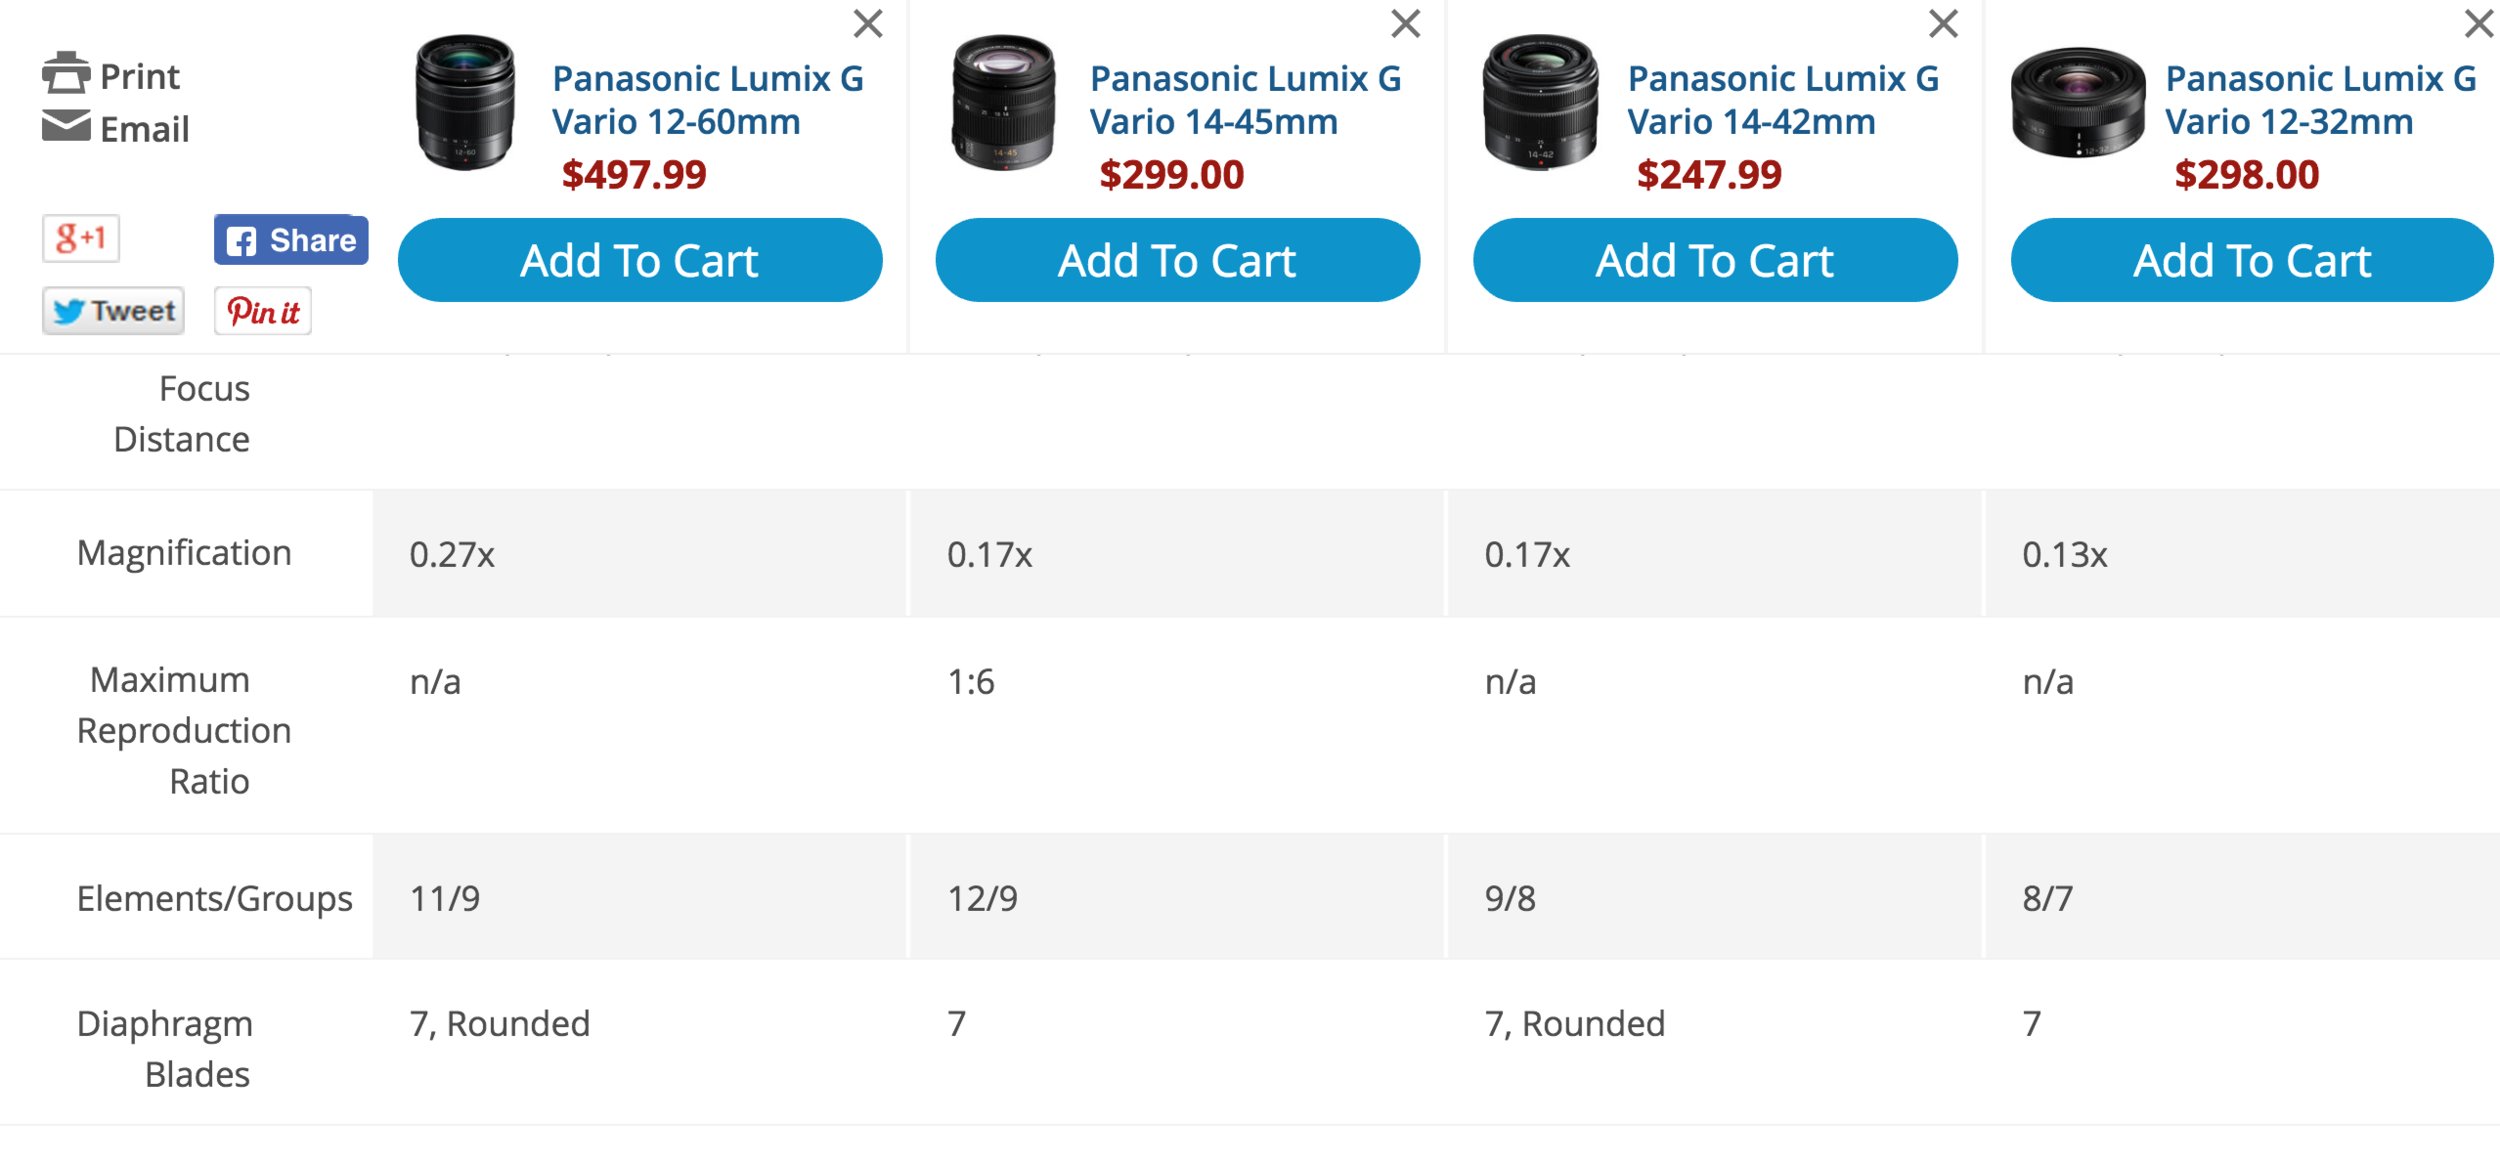Screen dimensions: 2500x1163
Task: Add Vario 12-60mm lens to cart
Action: click(x=640, y=261)
